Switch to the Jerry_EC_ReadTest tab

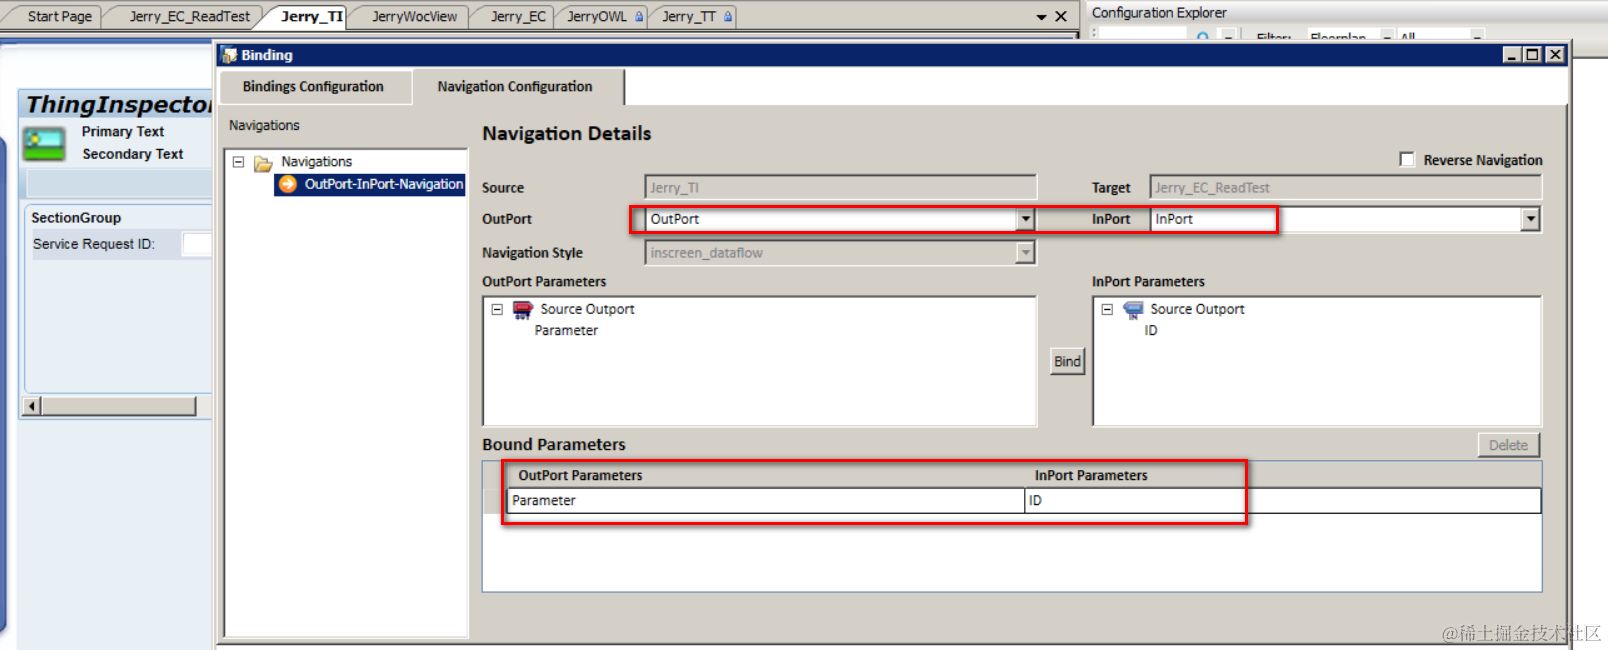pos(189,17)
